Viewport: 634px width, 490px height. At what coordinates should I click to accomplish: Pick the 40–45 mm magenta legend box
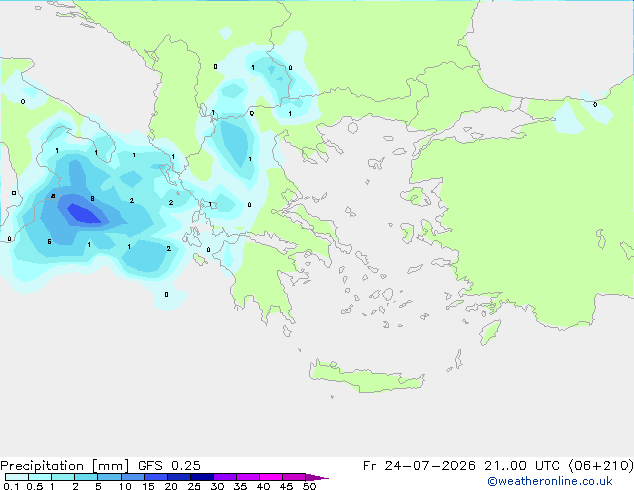tap(271, 477)
